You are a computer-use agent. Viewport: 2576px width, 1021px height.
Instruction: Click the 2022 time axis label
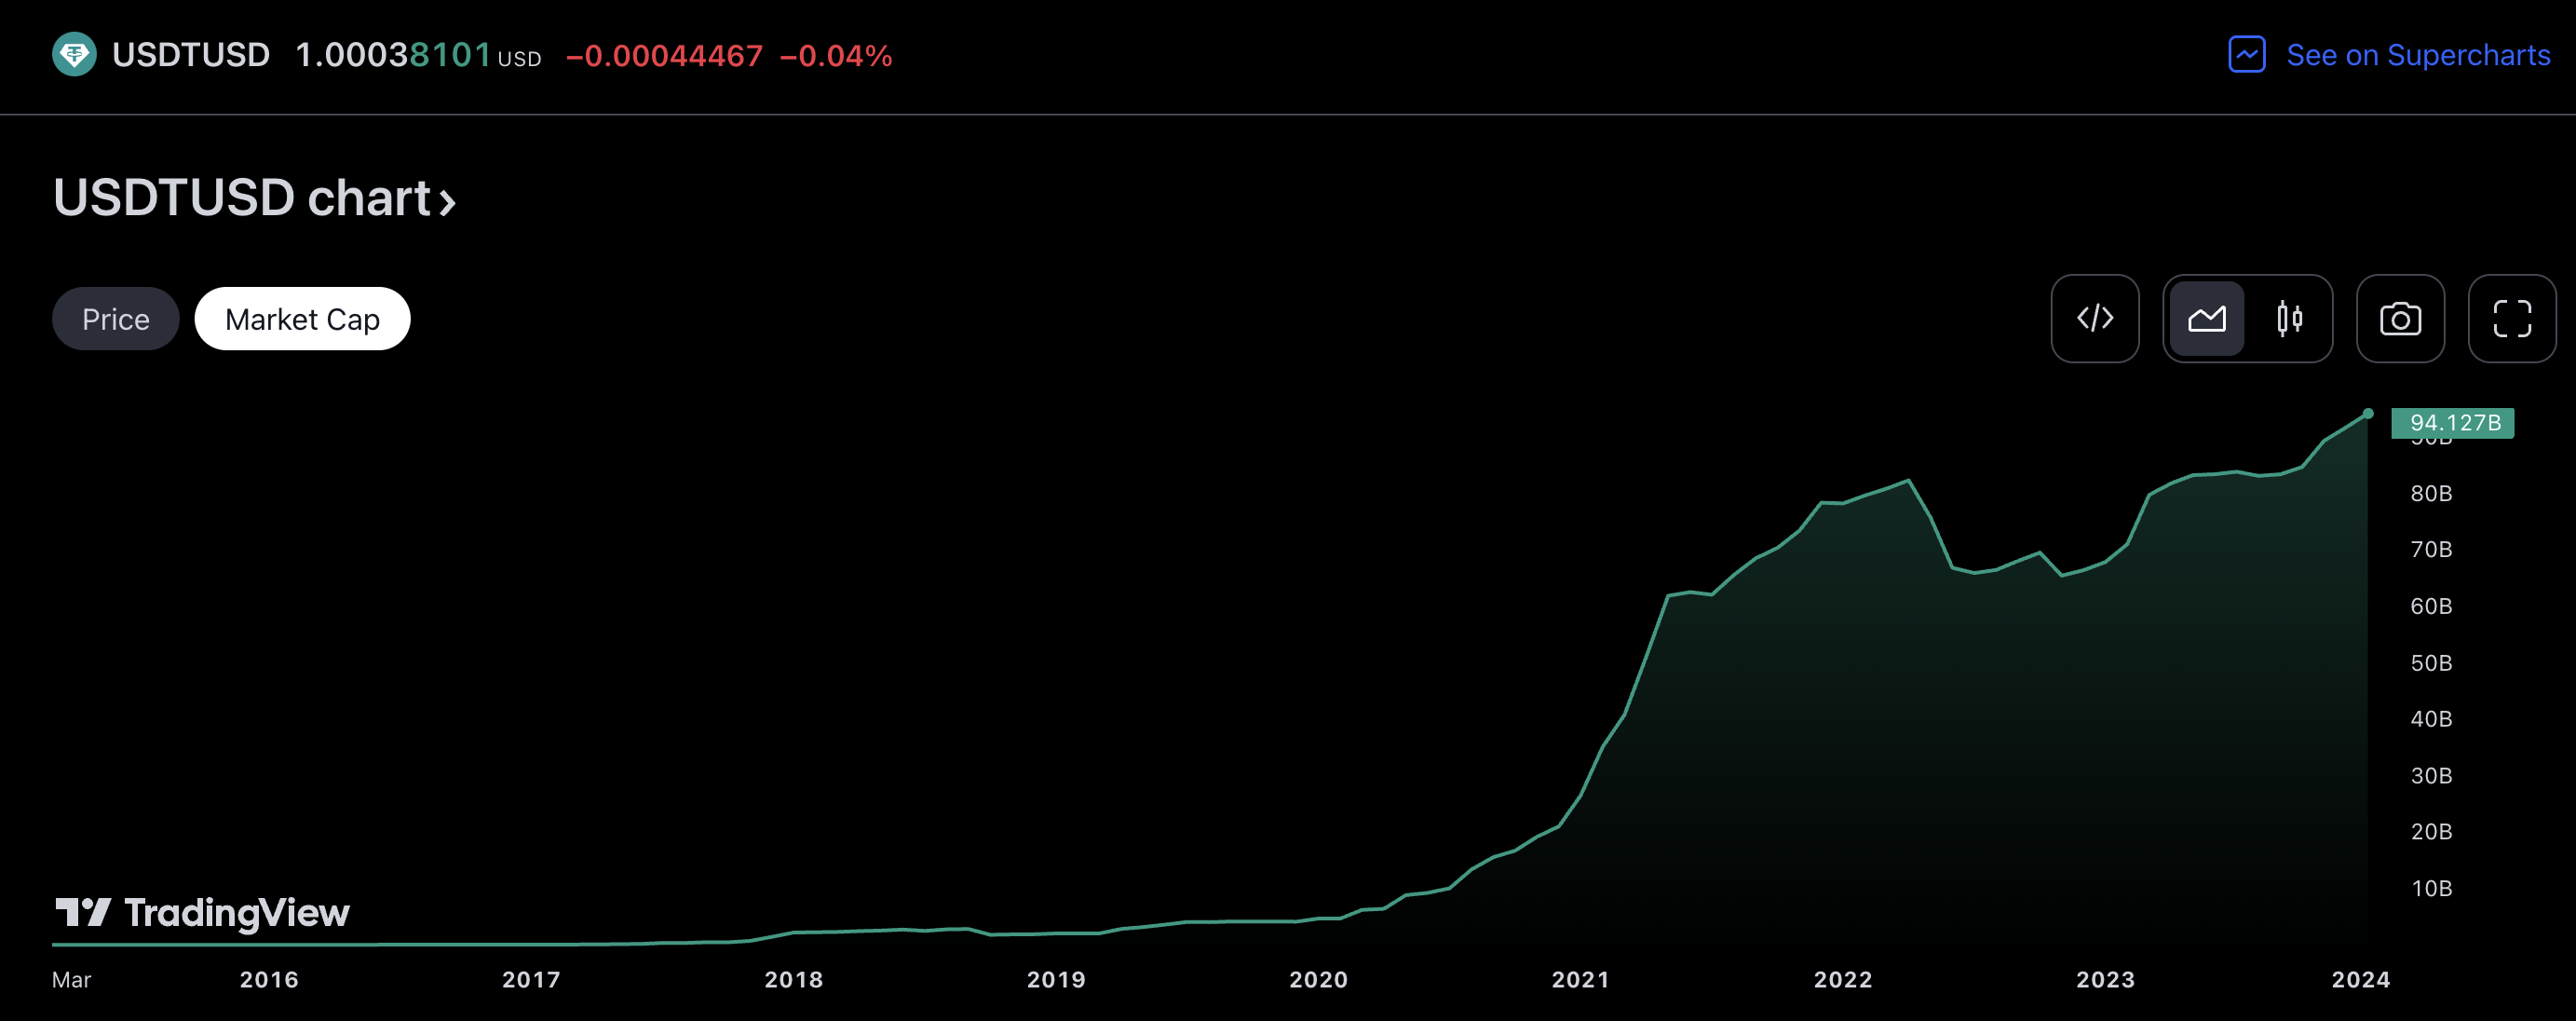[1843, 980]
